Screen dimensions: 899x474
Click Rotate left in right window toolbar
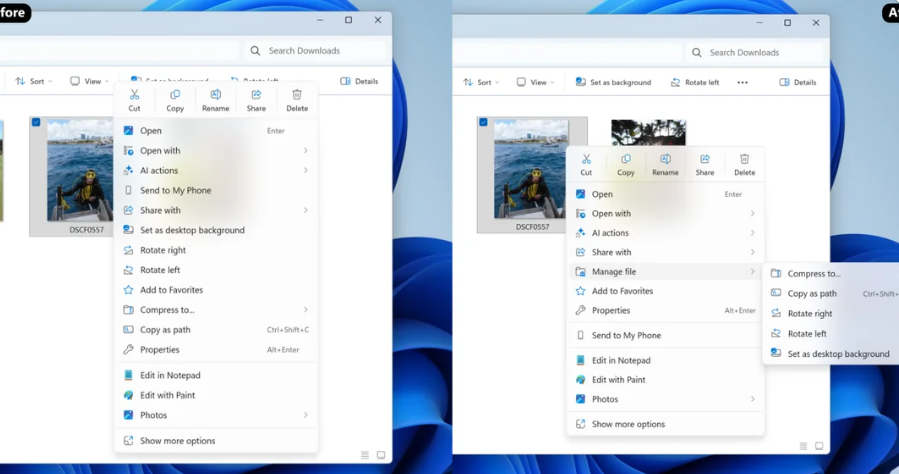tap(695, 83)
